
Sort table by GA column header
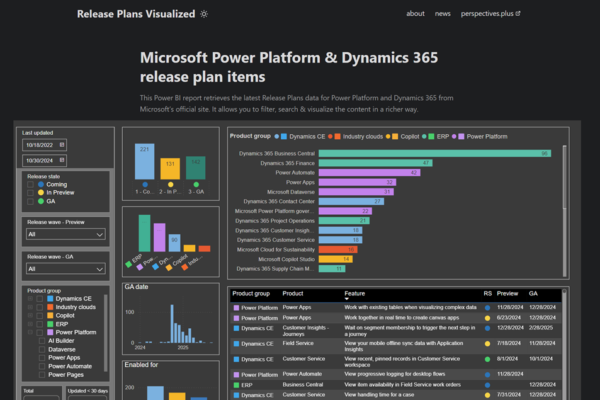pyautogui.click(x=533, y=294)
